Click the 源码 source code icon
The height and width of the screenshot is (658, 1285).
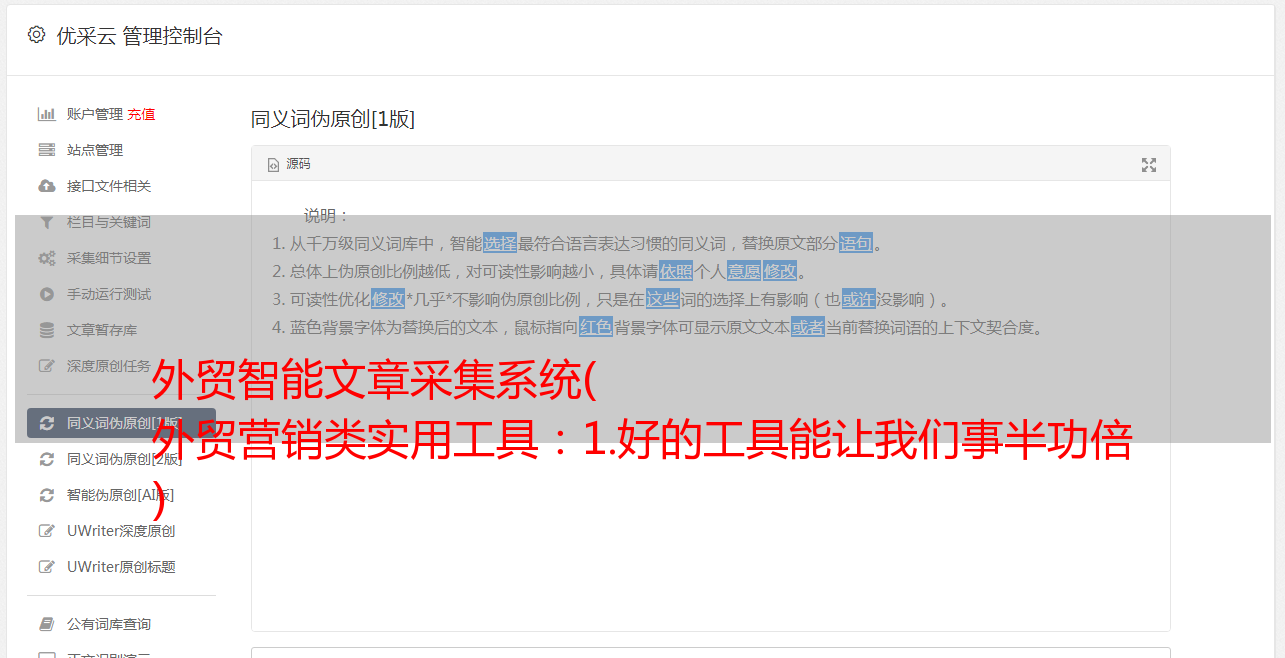pos(273,165)
